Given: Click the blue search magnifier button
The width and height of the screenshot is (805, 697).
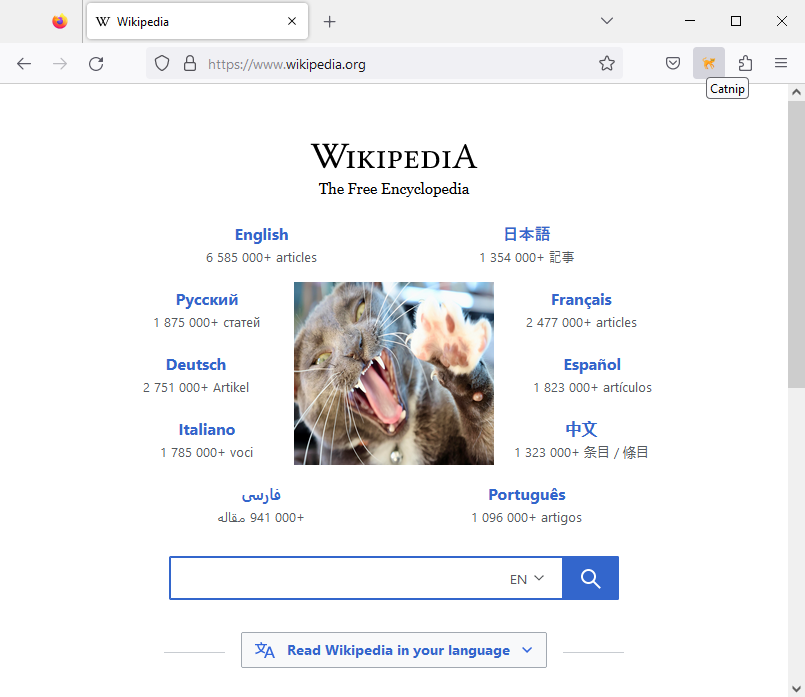Looking at the screenshot, I should pos(590,578).
